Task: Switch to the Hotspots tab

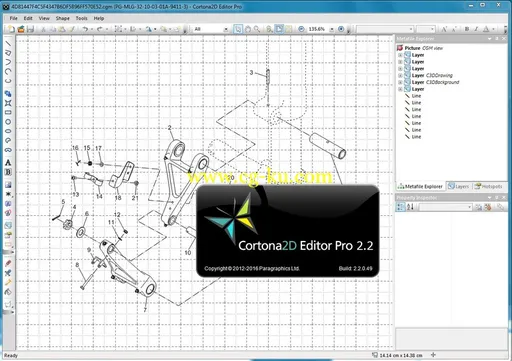Action: (489, 186)
